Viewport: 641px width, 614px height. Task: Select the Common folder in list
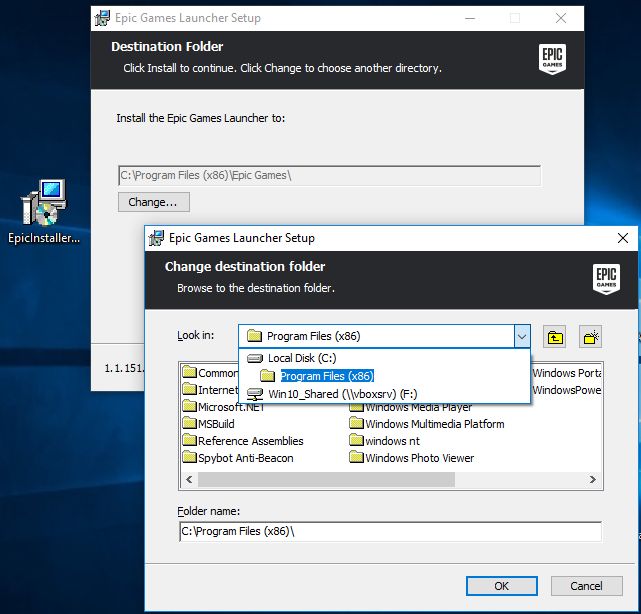click(210, 373)
